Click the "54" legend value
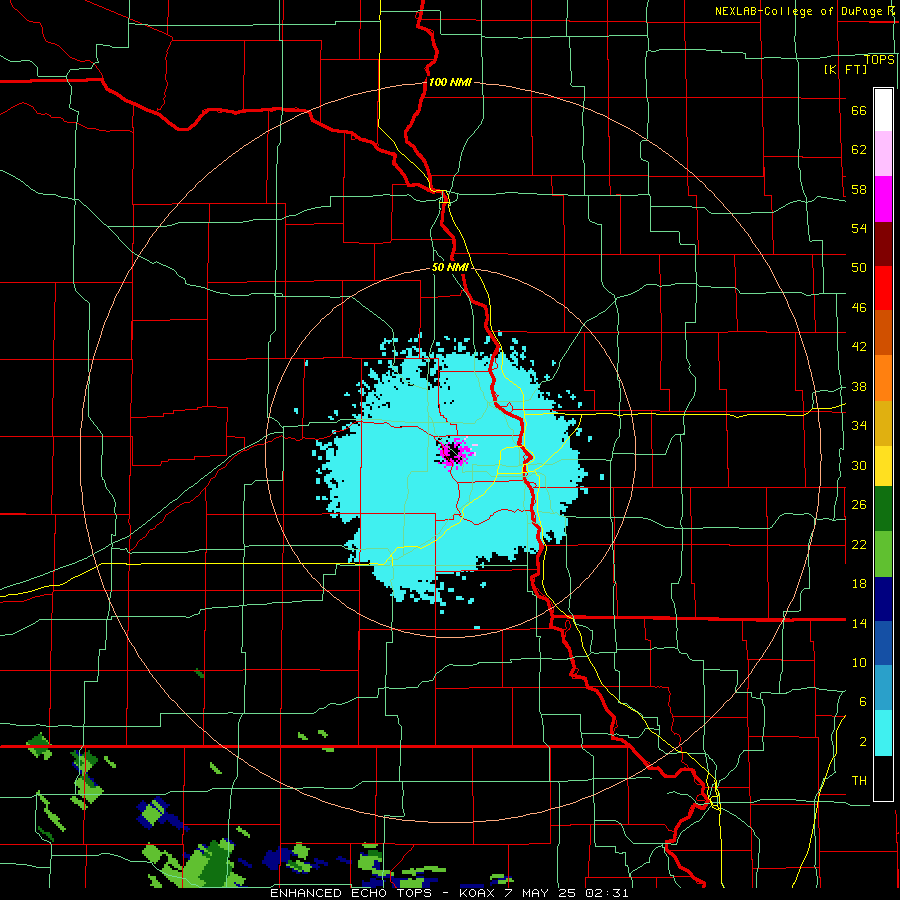This screenshot has height=900, width=900. (x=859, y=228)
